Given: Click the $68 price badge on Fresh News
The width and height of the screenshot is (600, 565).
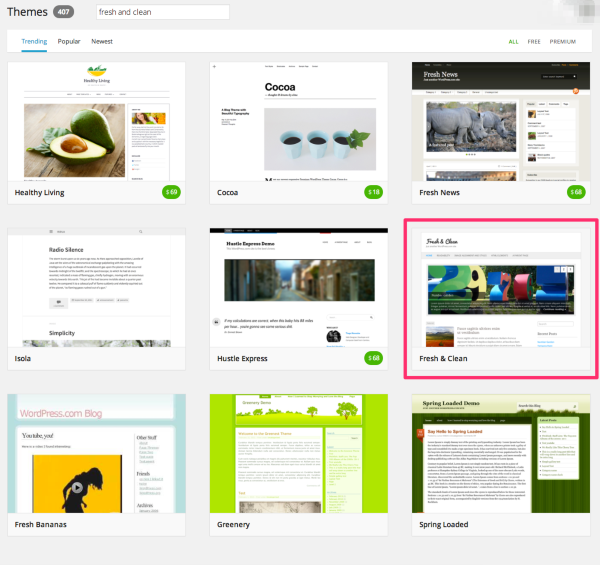Looking at the screenshot, I should coord(576,191).
